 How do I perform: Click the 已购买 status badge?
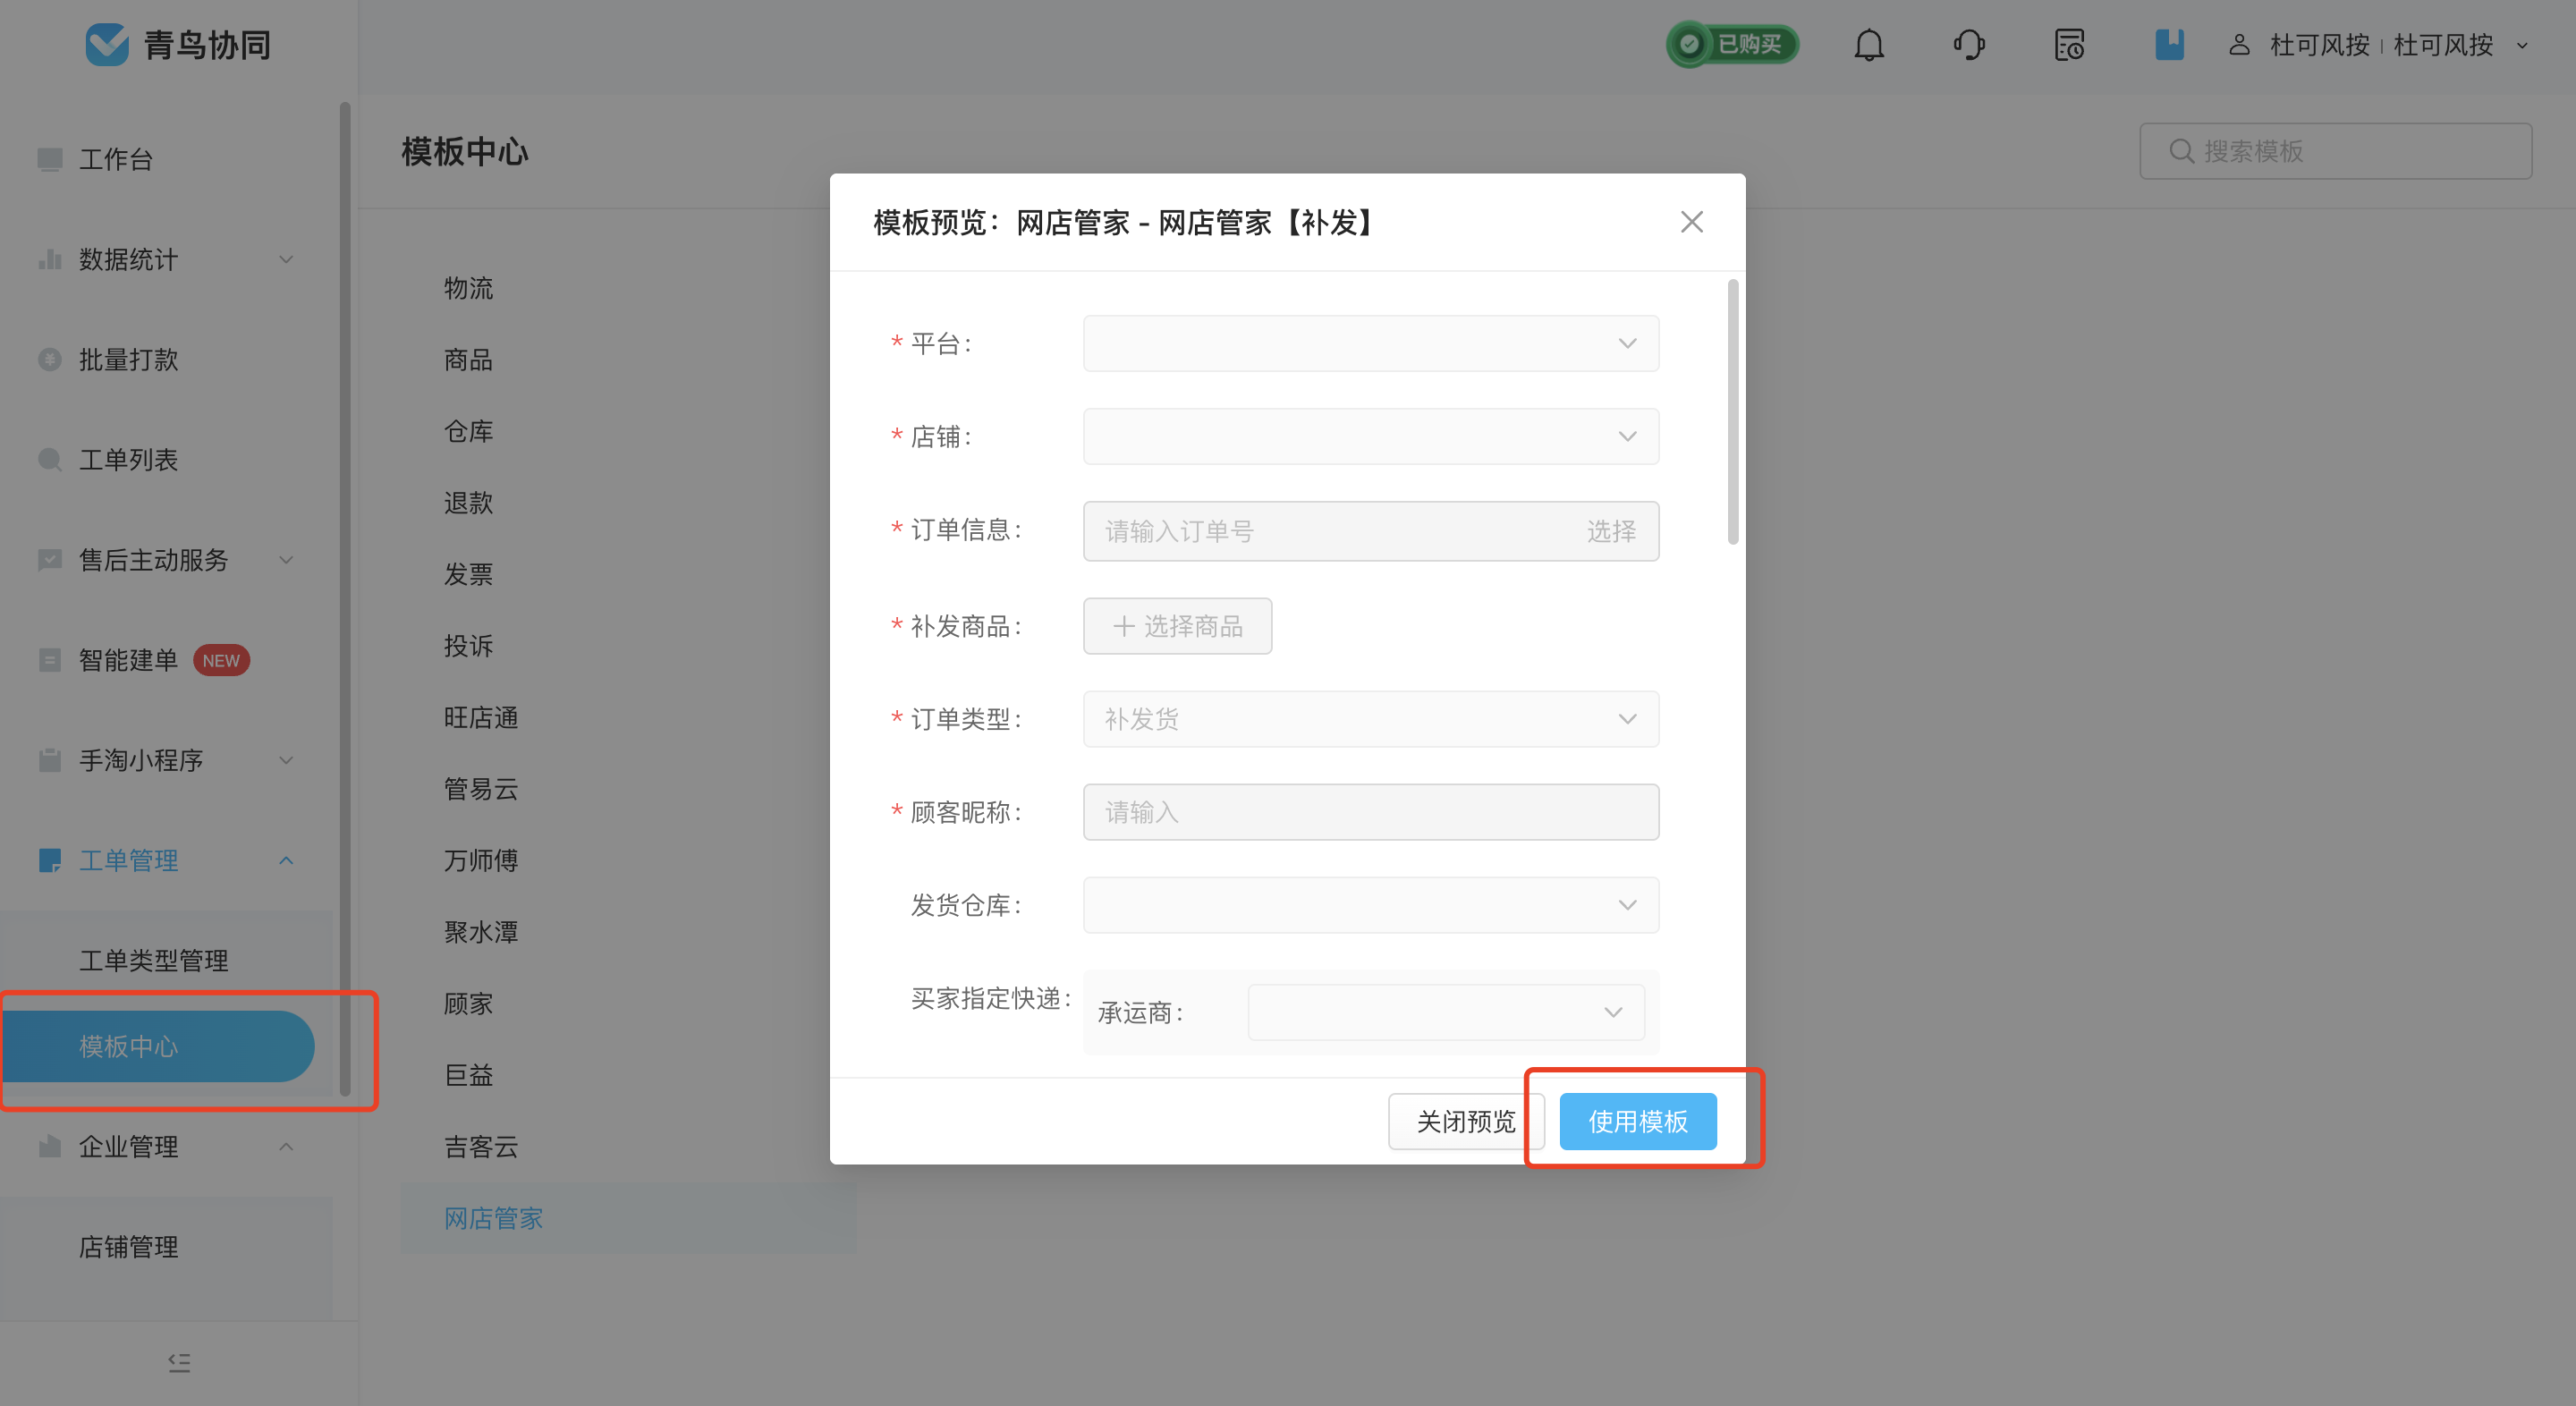tap(1732, 45)
